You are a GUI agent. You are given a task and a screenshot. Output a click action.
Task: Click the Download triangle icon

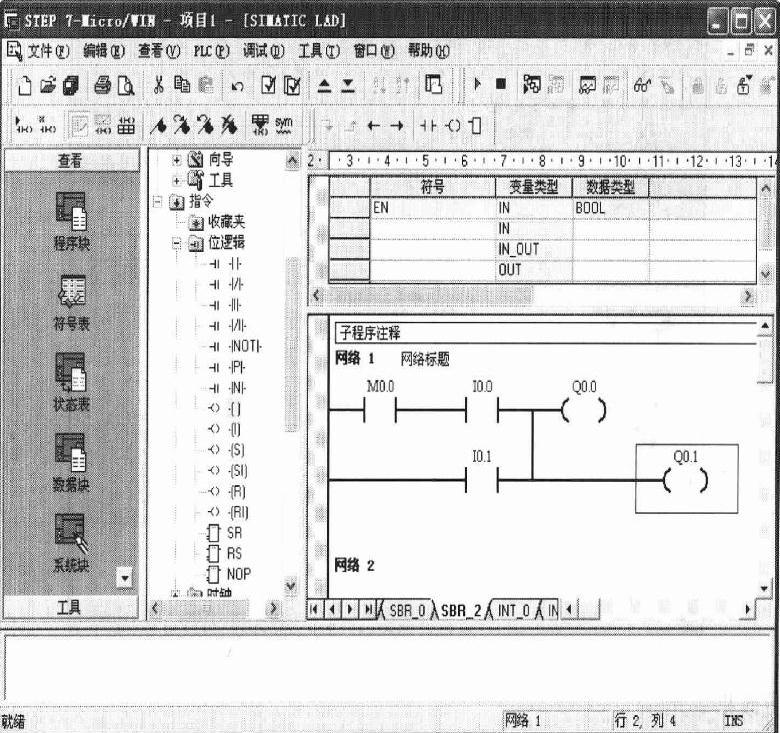tap(348, 87)
